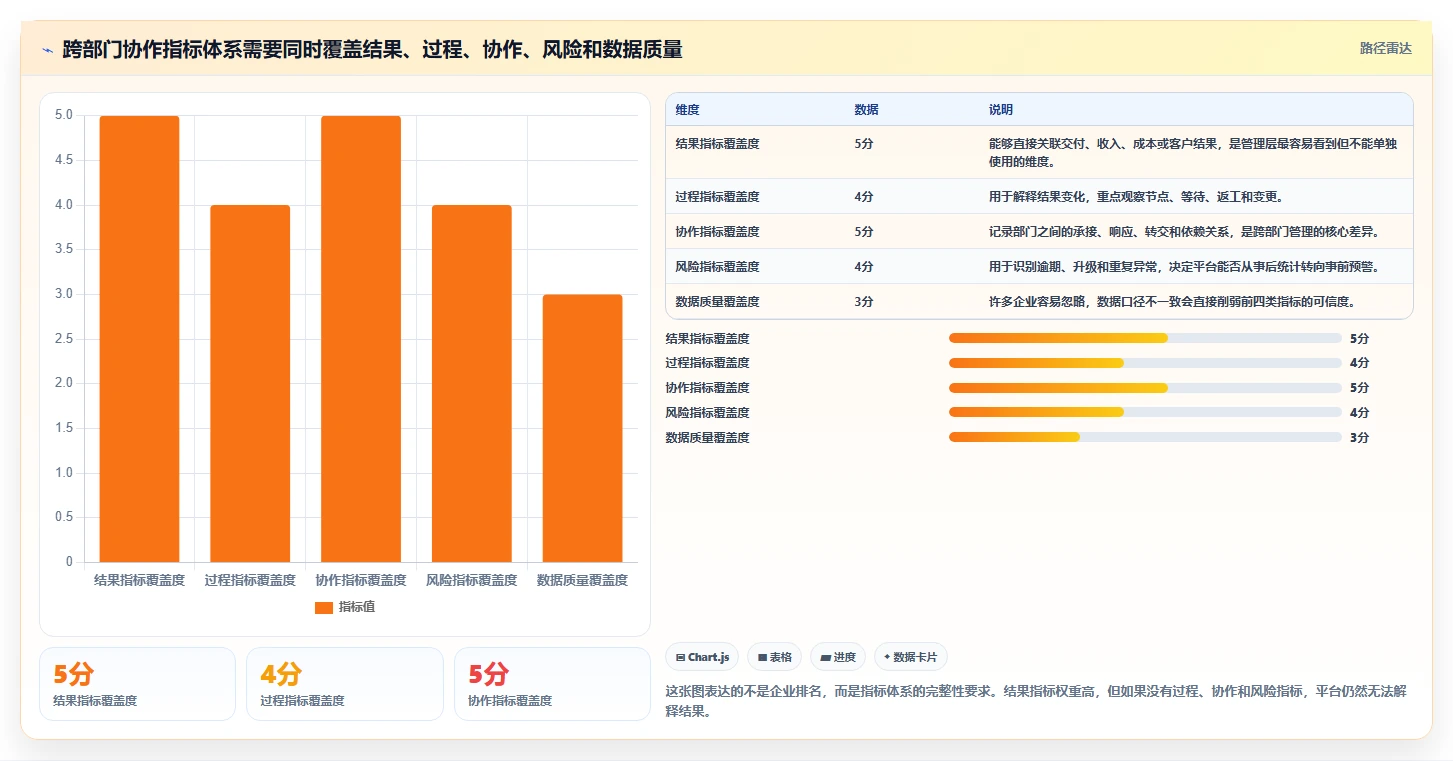The image size is (1453, 761).
Task: Open the 5分 结果指标覆盖度 card
Action: click(x=137, y=684)
